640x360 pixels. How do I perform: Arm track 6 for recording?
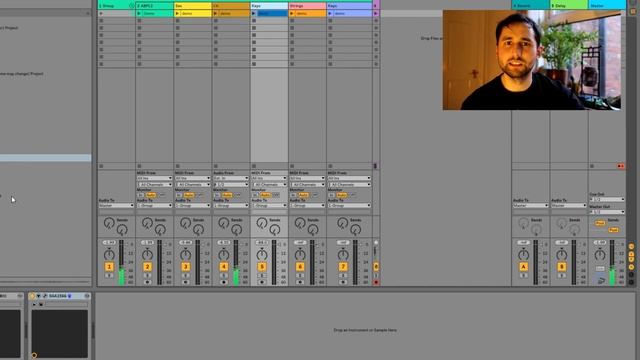pyautogui.click(x=300, y=282)
